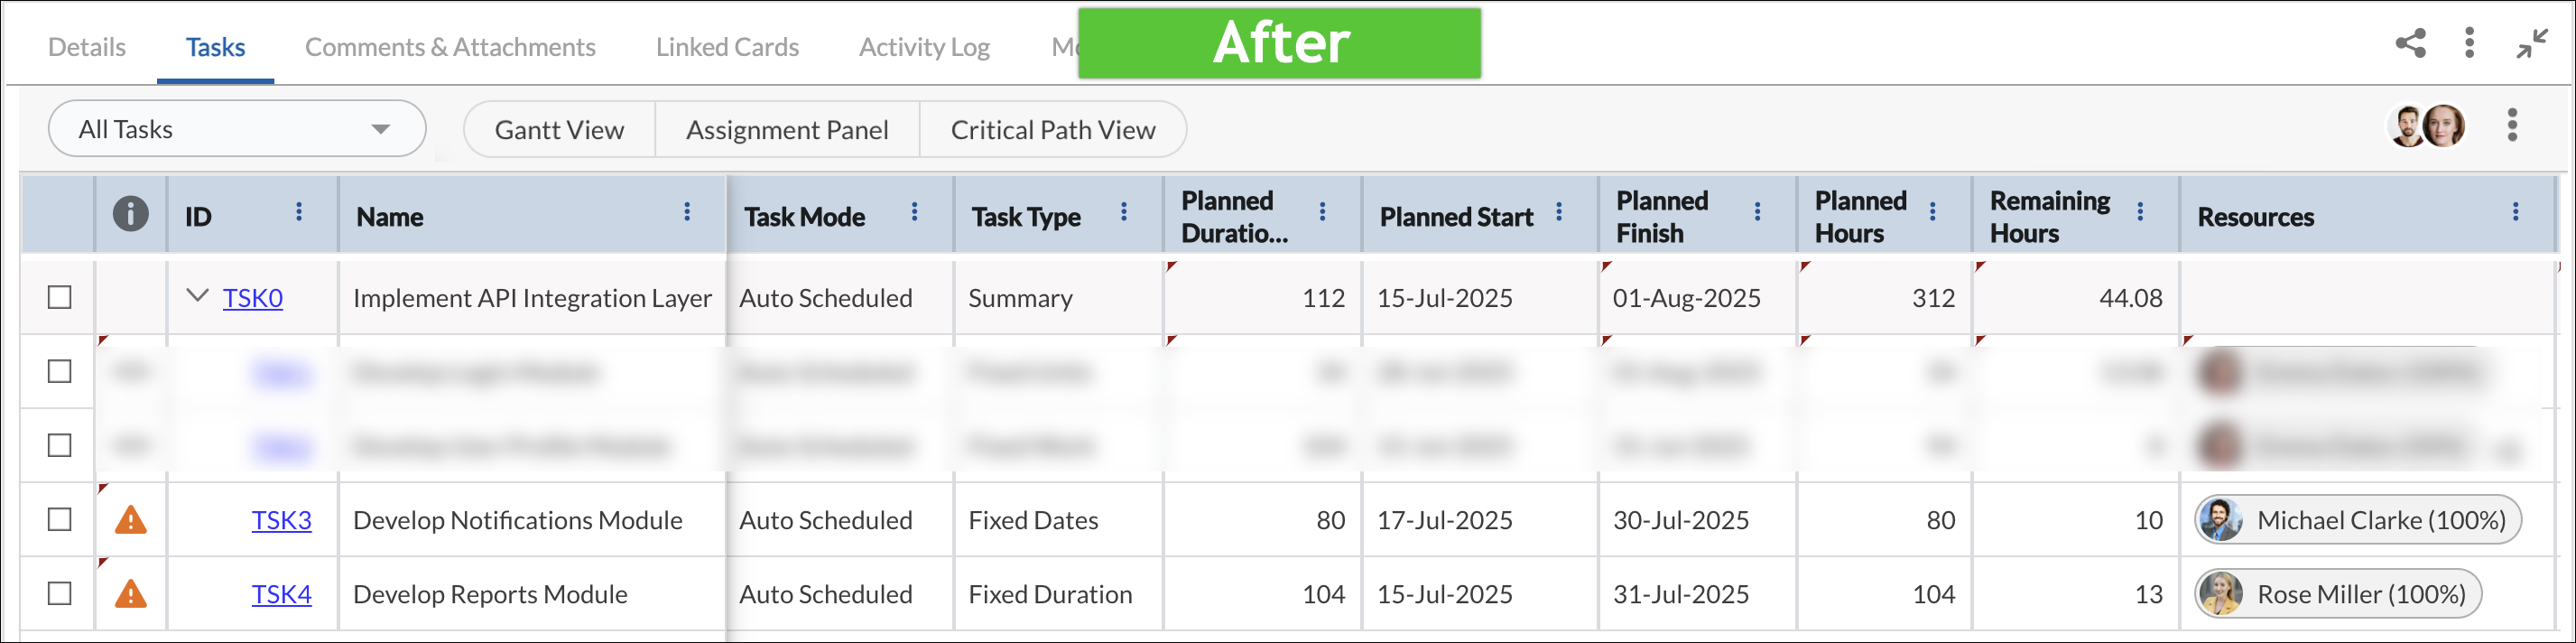
Task: Check the TSK4 row checkbox
Action: click(60, 593)
